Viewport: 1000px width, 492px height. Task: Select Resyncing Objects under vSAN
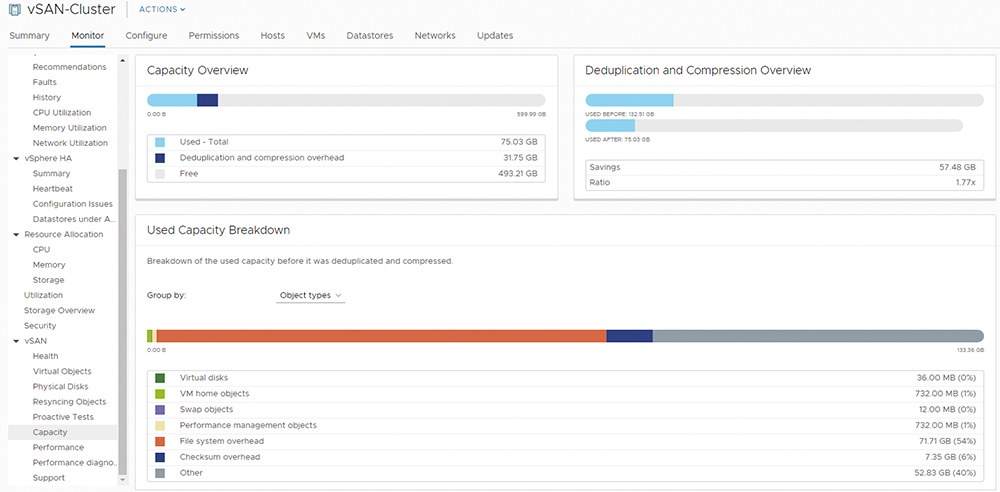[70, 402]
